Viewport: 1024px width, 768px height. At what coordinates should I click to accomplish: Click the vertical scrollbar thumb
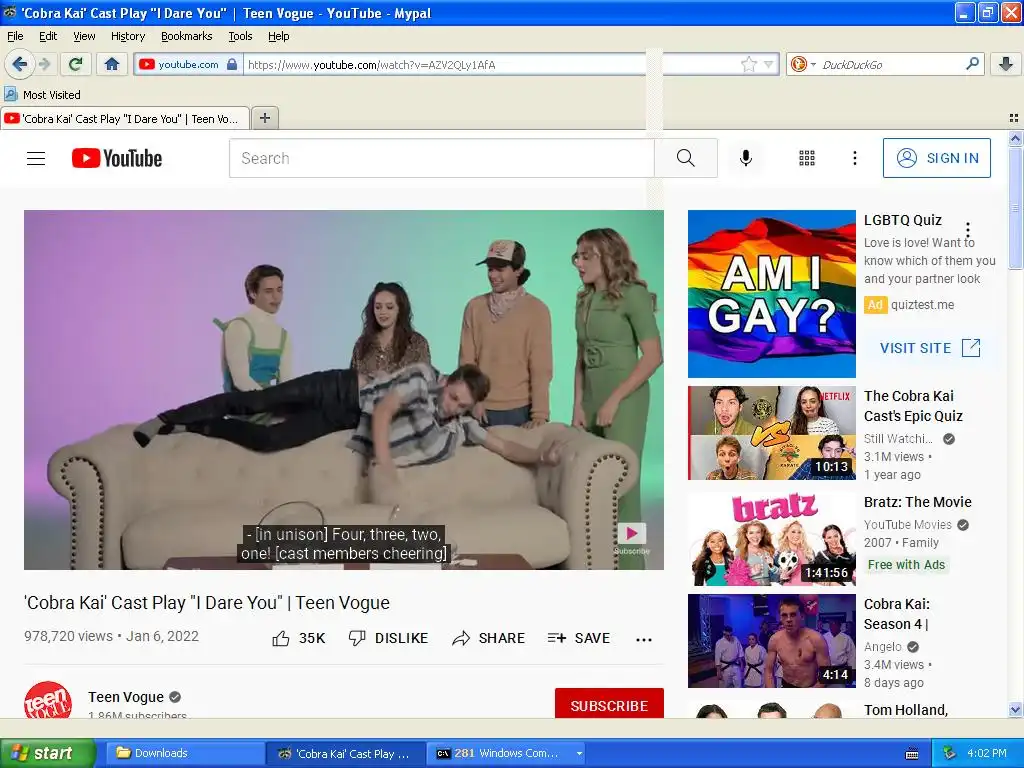click(x=1015, y=208)
